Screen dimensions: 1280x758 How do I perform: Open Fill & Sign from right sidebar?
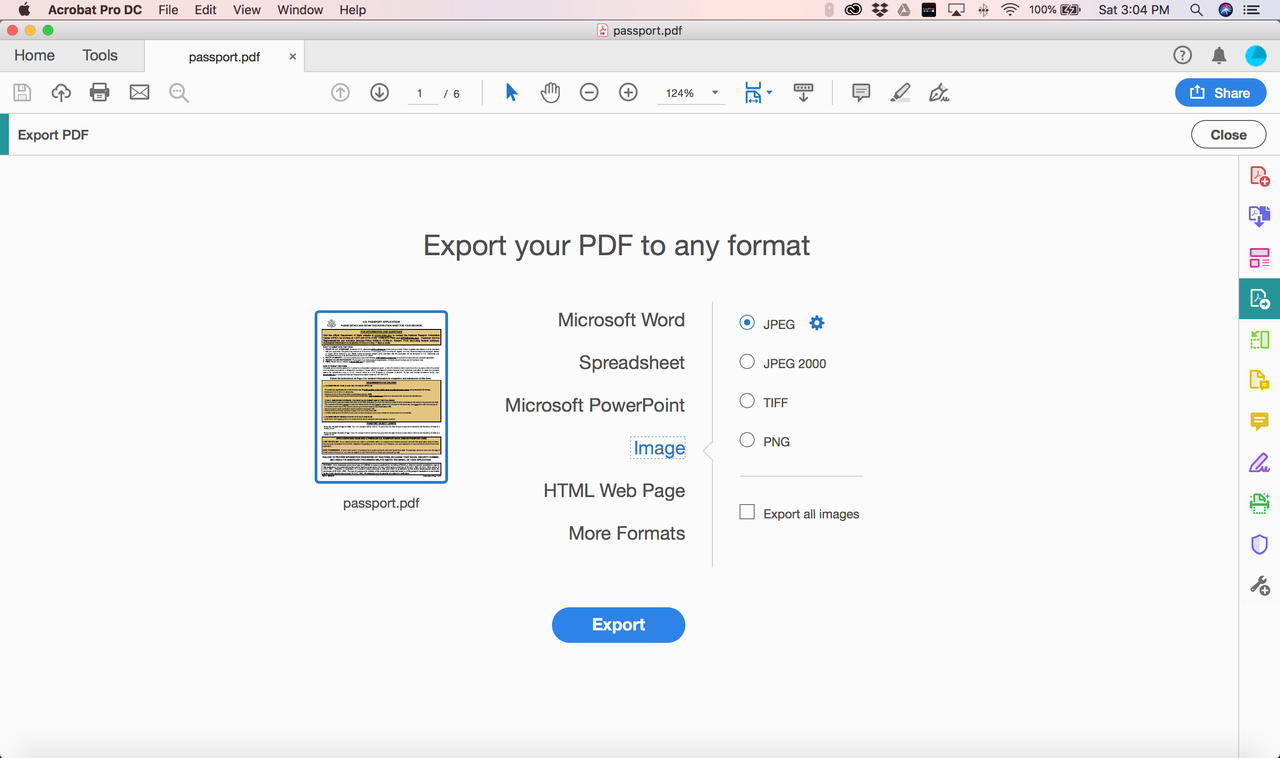point(1259,462)
